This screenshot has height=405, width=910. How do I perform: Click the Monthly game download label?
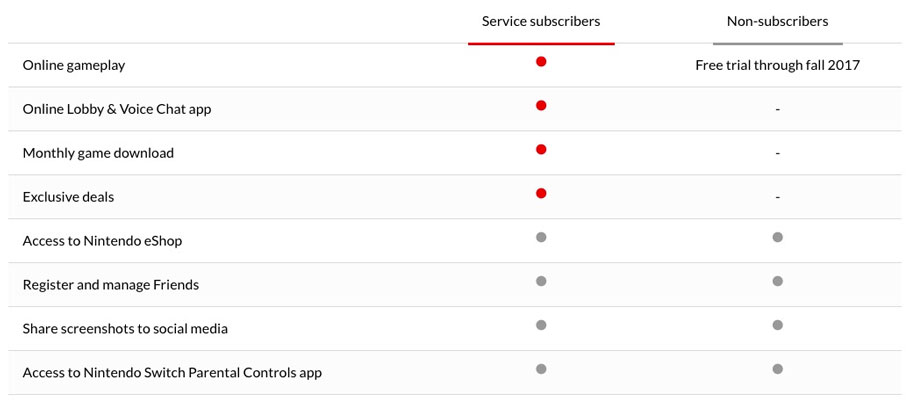coord(98,153)
